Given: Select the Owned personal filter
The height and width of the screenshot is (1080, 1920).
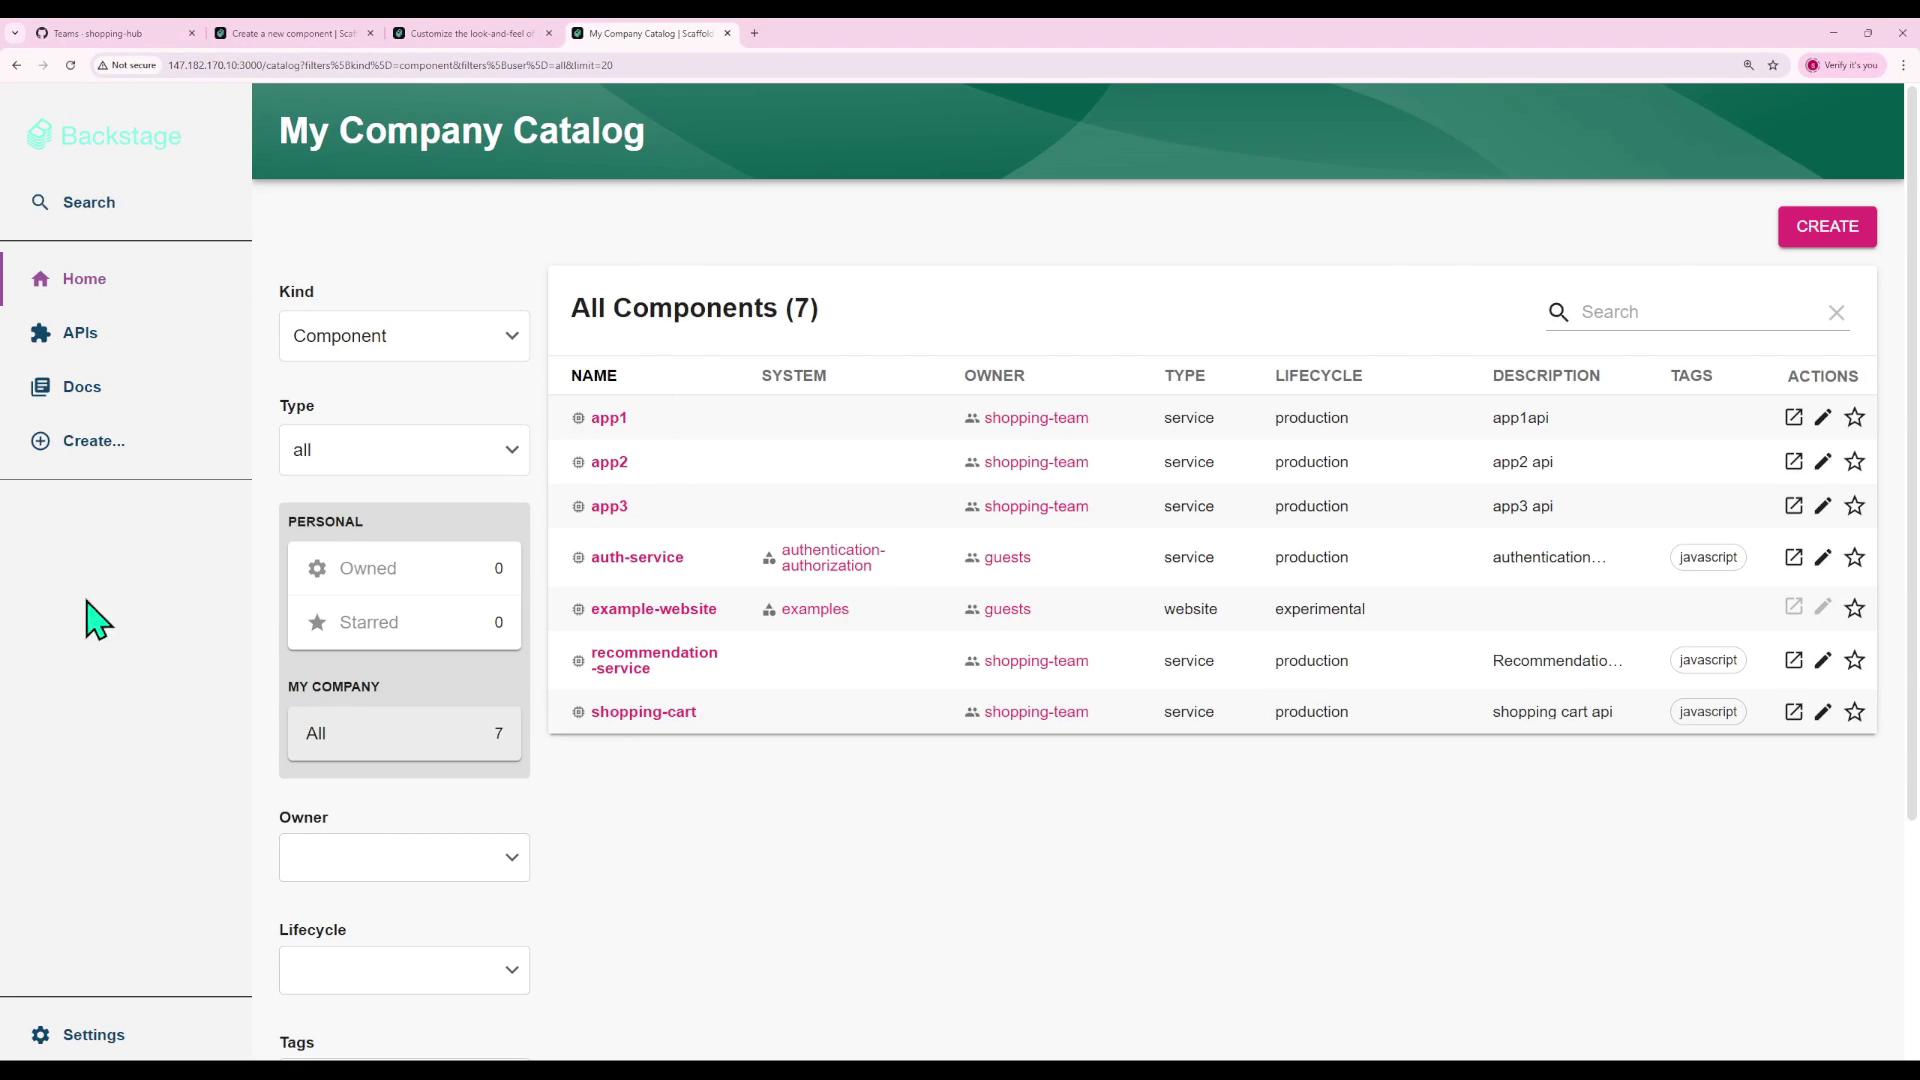Looking at the screenshot, I should pyautogui.click(x=404, y=568).
